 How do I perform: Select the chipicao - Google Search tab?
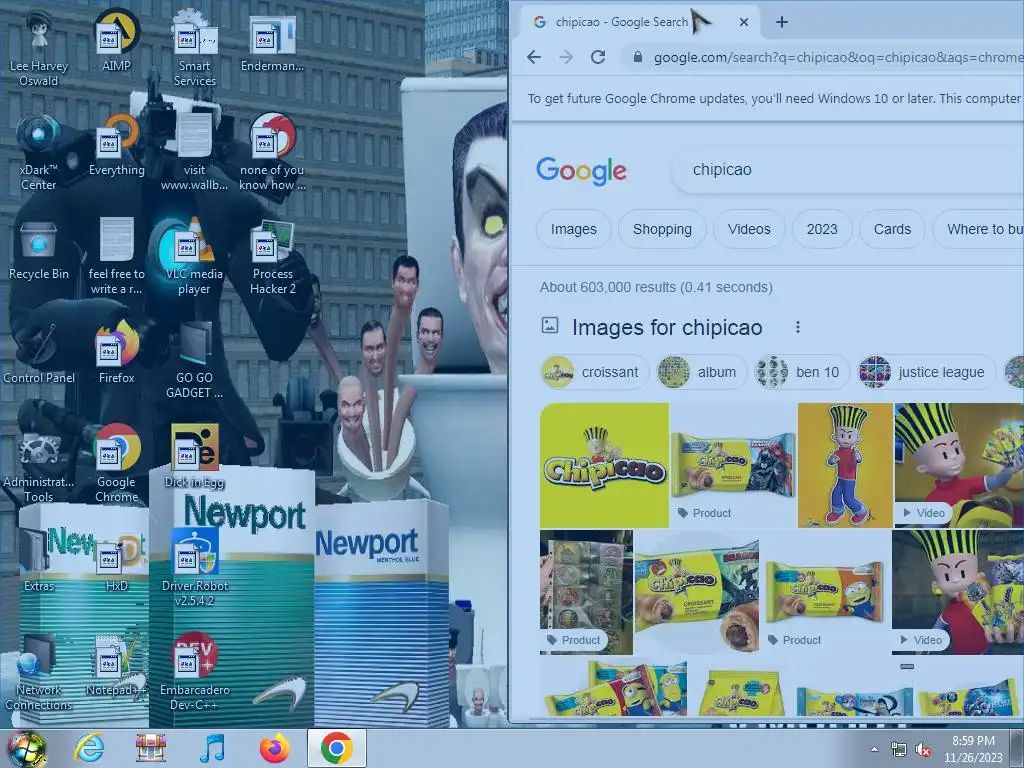click(x=637, y=22)
